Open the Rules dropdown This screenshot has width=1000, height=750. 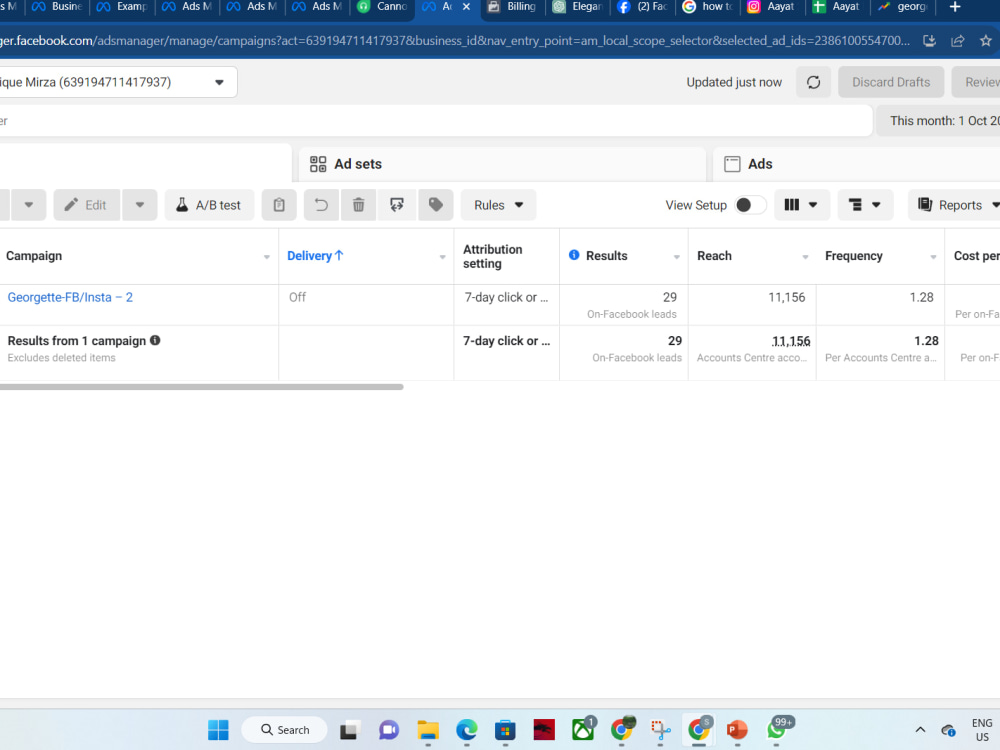pos(498,205)
